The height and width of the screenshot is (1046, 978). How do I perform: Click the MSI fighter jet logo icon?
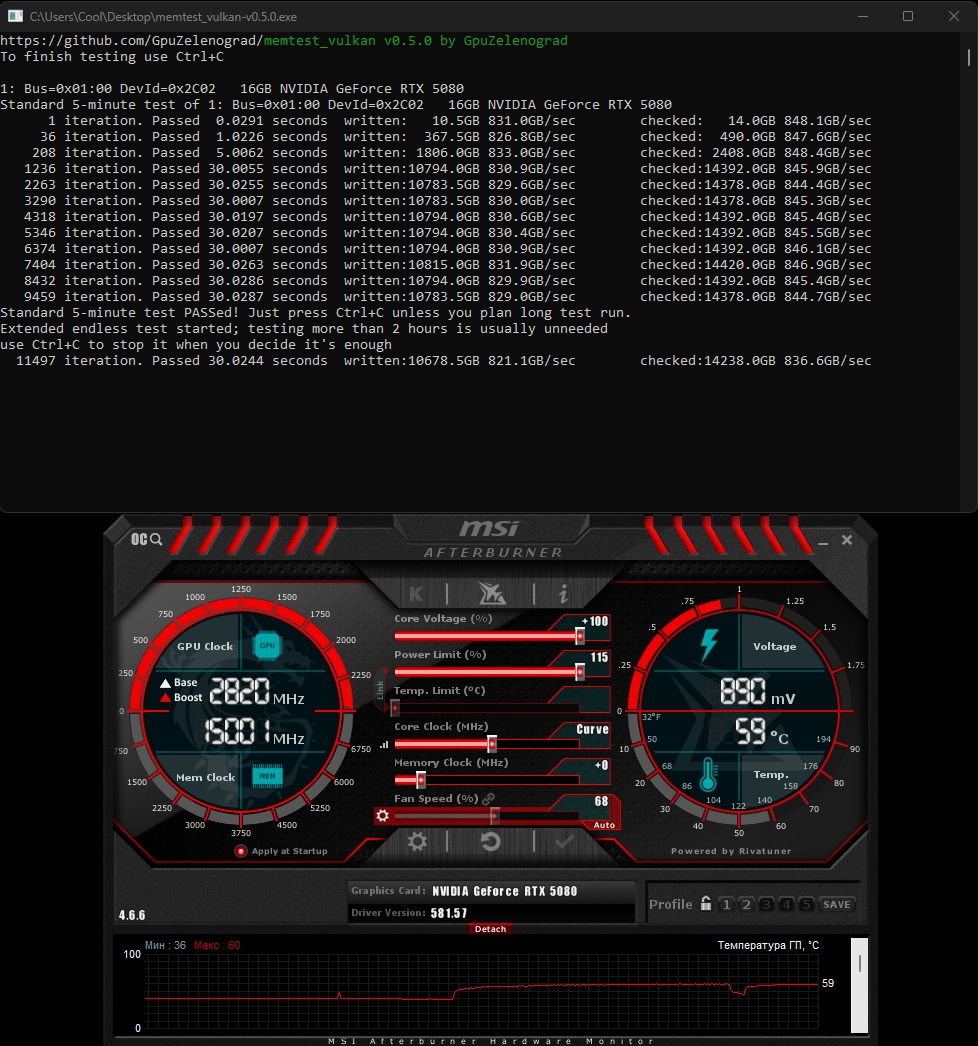pyautogui.click(x=492, y=593)
